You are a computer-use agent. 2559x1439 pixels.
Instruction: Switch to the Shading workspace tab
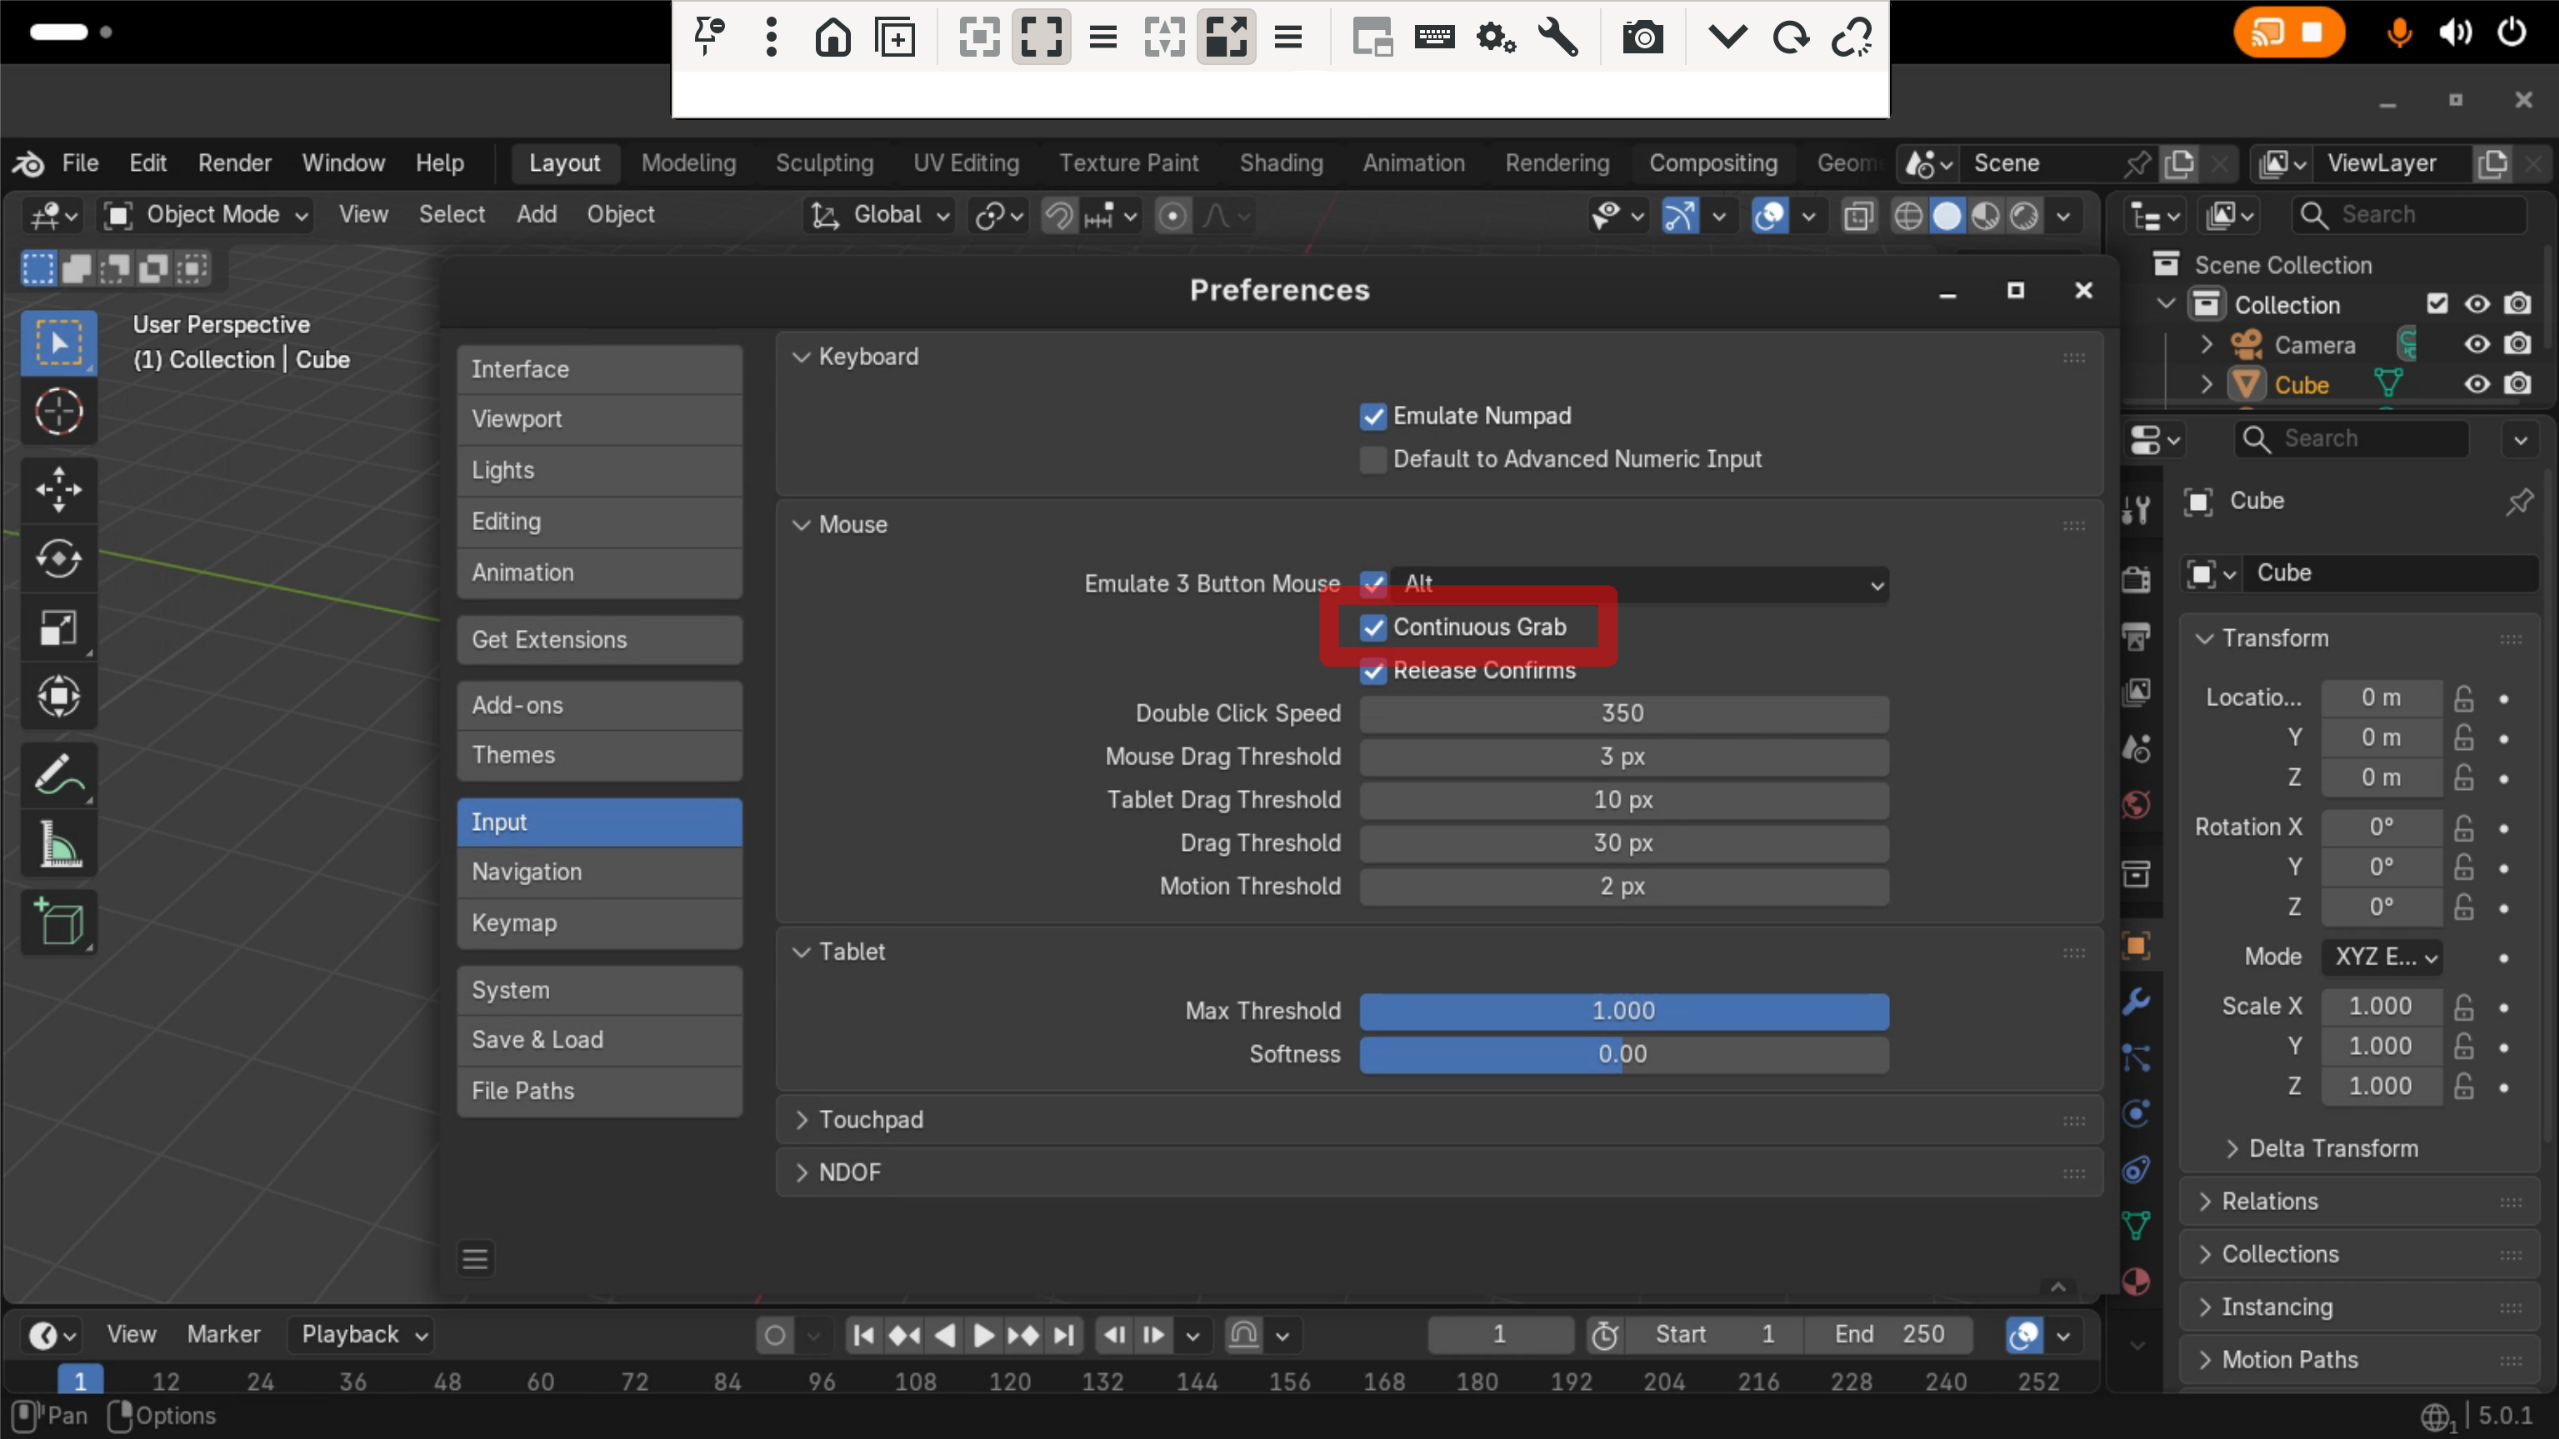(x=1280, y=163)
